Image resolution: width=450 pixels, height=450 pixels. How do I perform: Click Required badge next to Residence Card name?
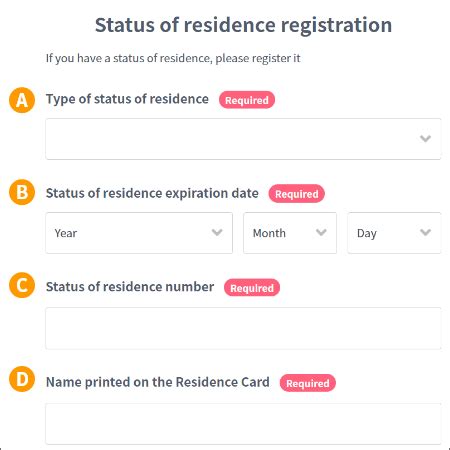pyautogui.click(x=308, y=383)
